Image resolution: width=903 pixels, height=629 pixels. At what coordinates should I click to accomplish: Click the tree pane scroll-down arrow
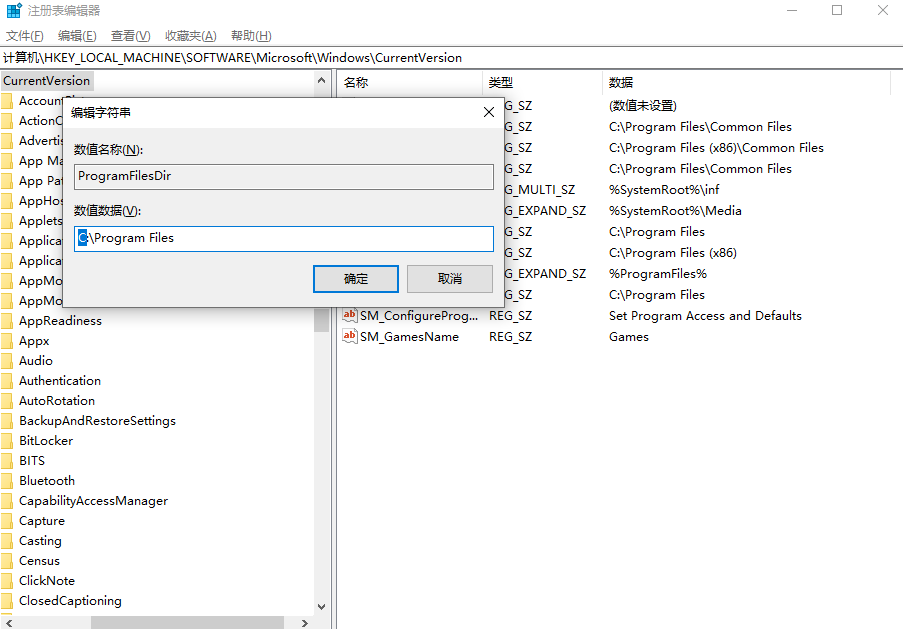point(321,607)
